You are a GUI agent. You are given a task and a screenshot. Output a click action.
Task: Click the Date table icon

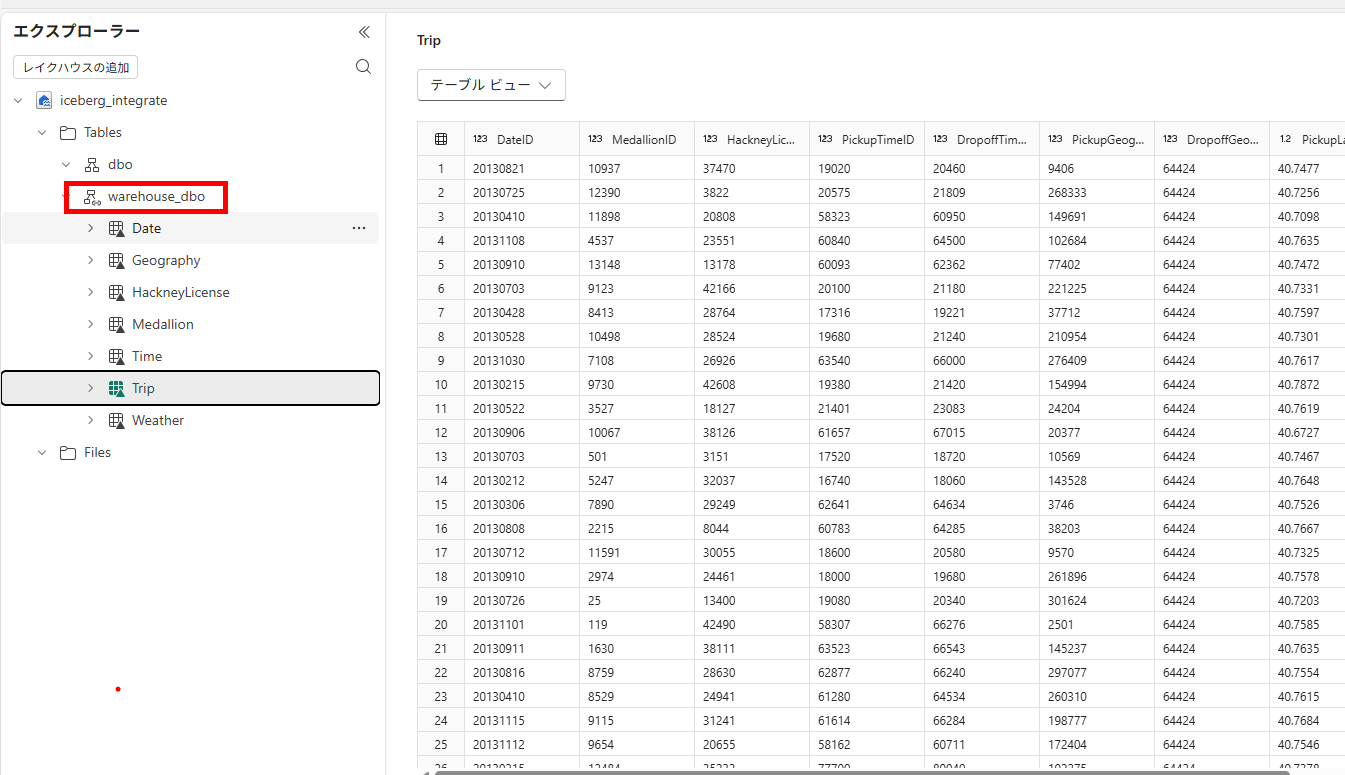click(116, 228)
